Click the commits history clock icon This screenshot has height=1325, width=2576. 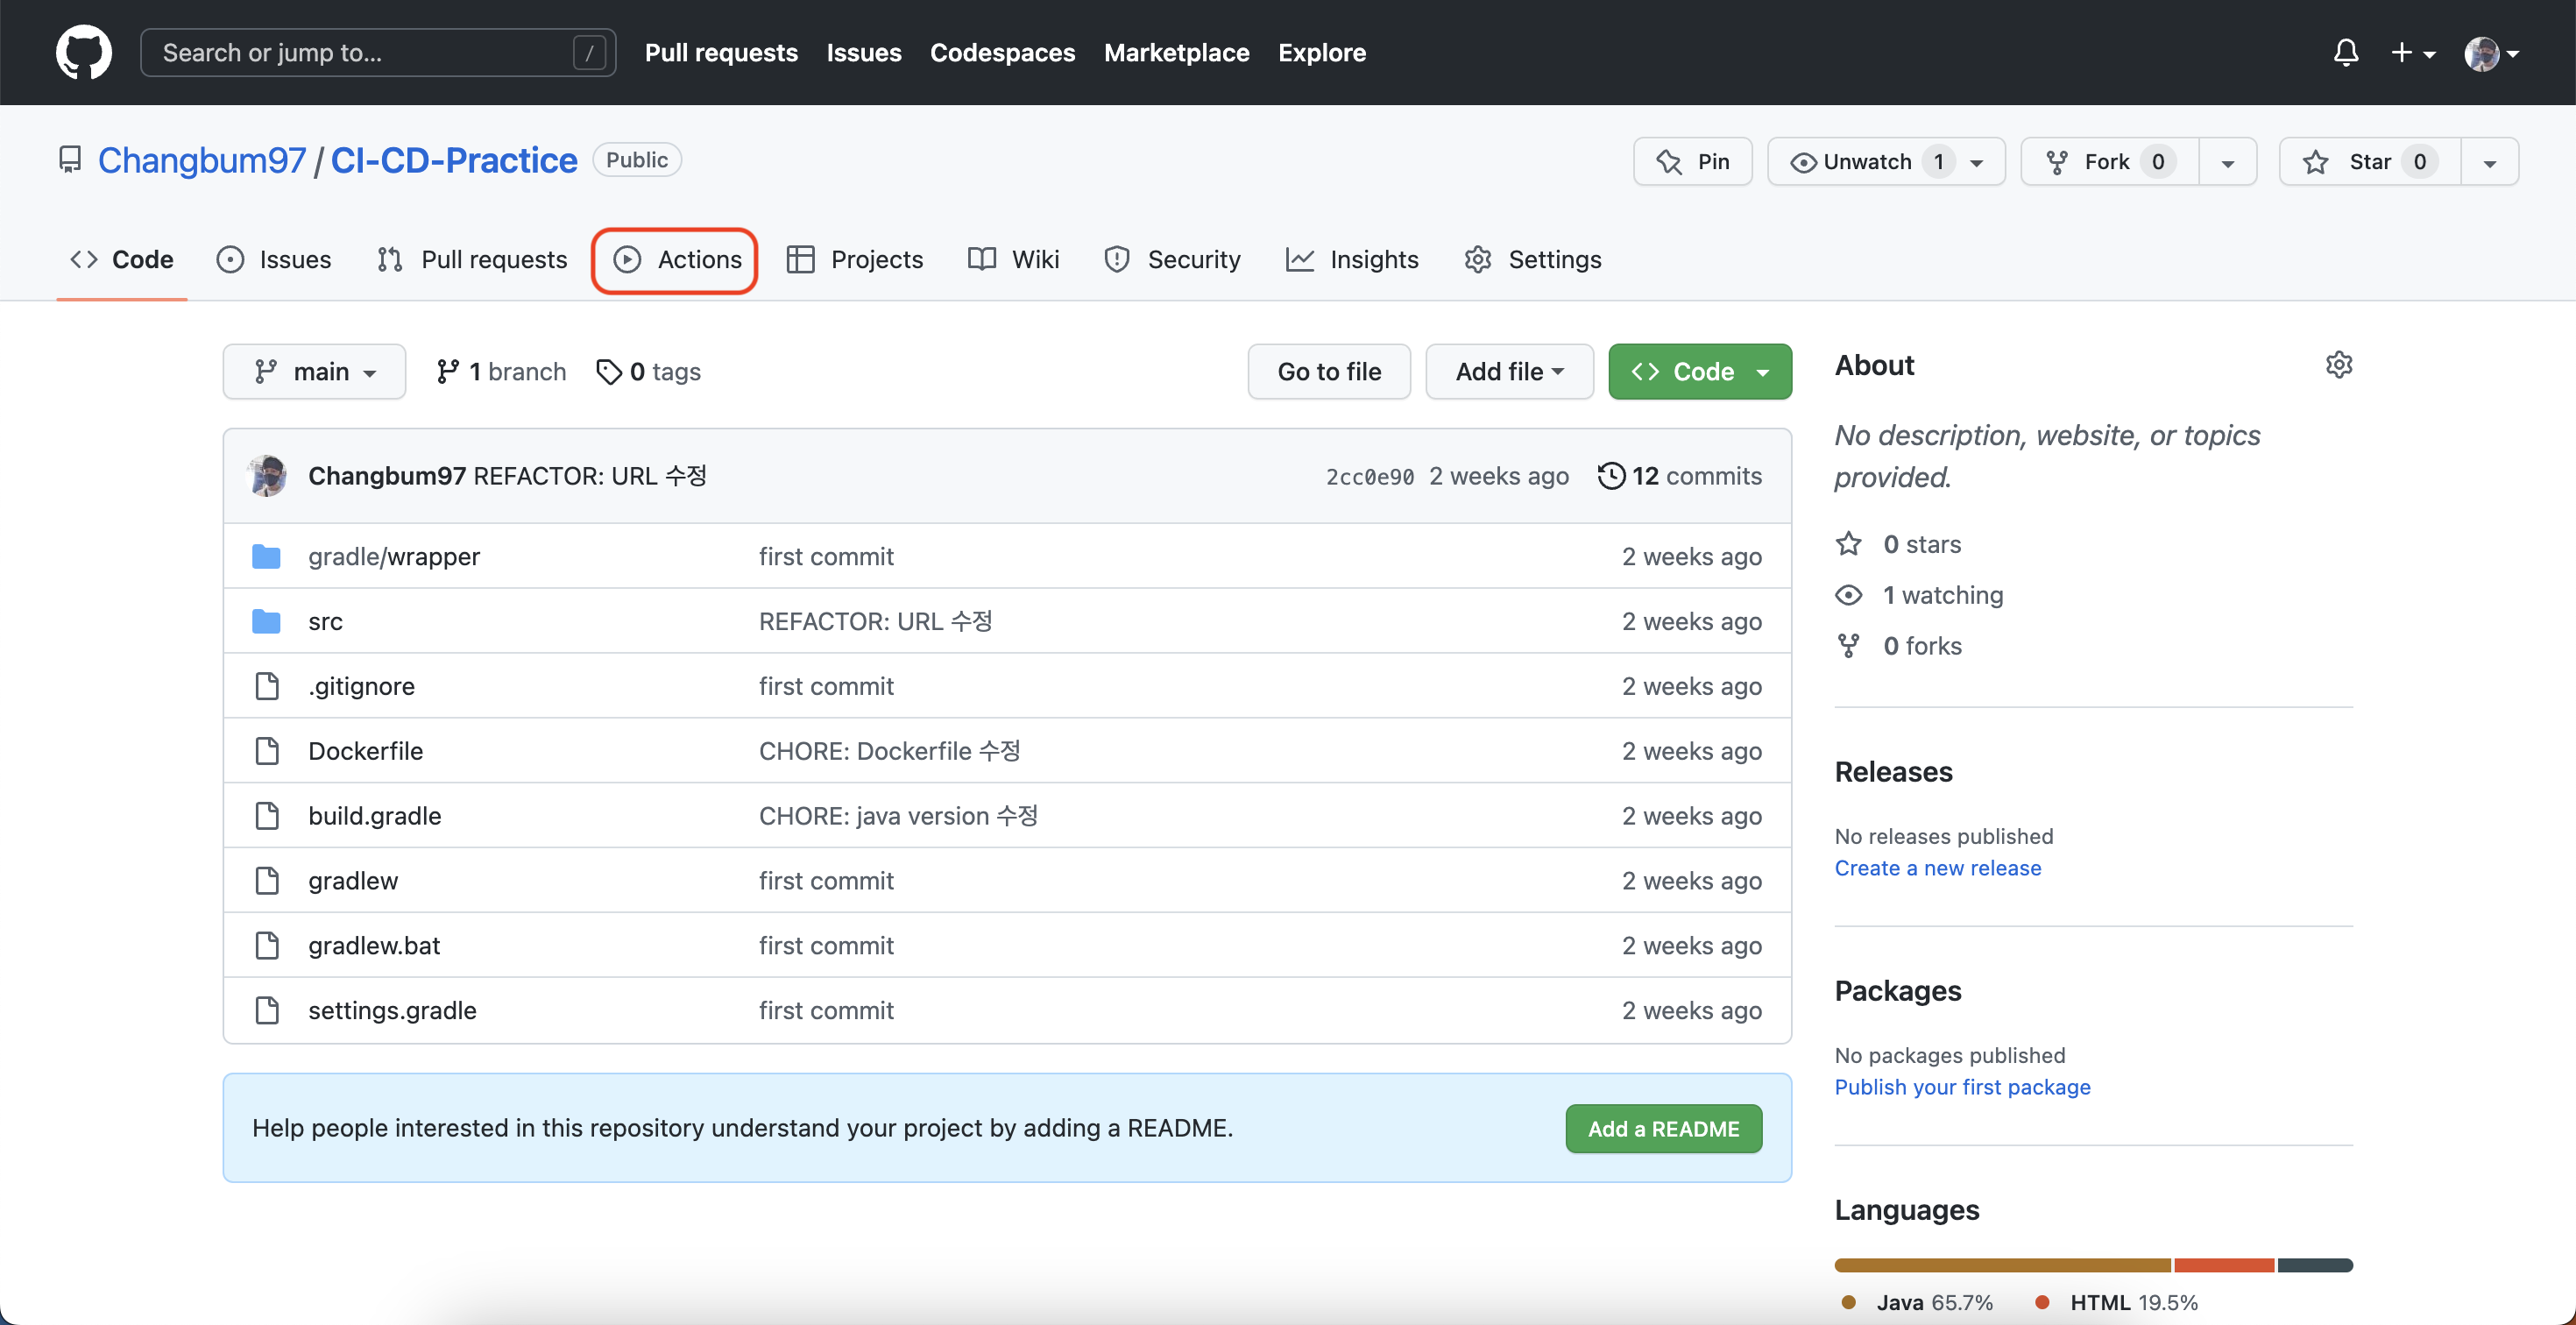click(1610, 476)
